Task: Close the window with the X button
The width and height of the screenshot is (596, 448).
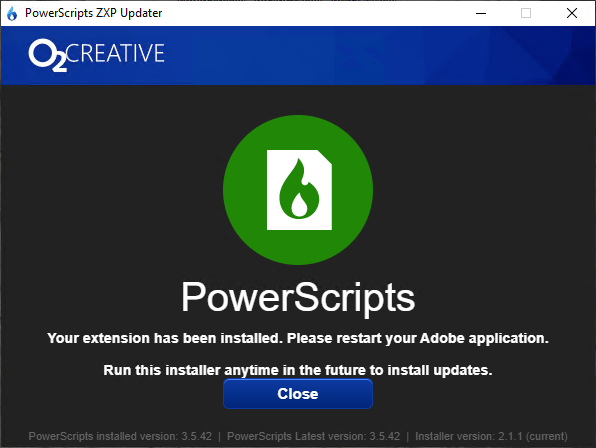Action: coord(572,13)
